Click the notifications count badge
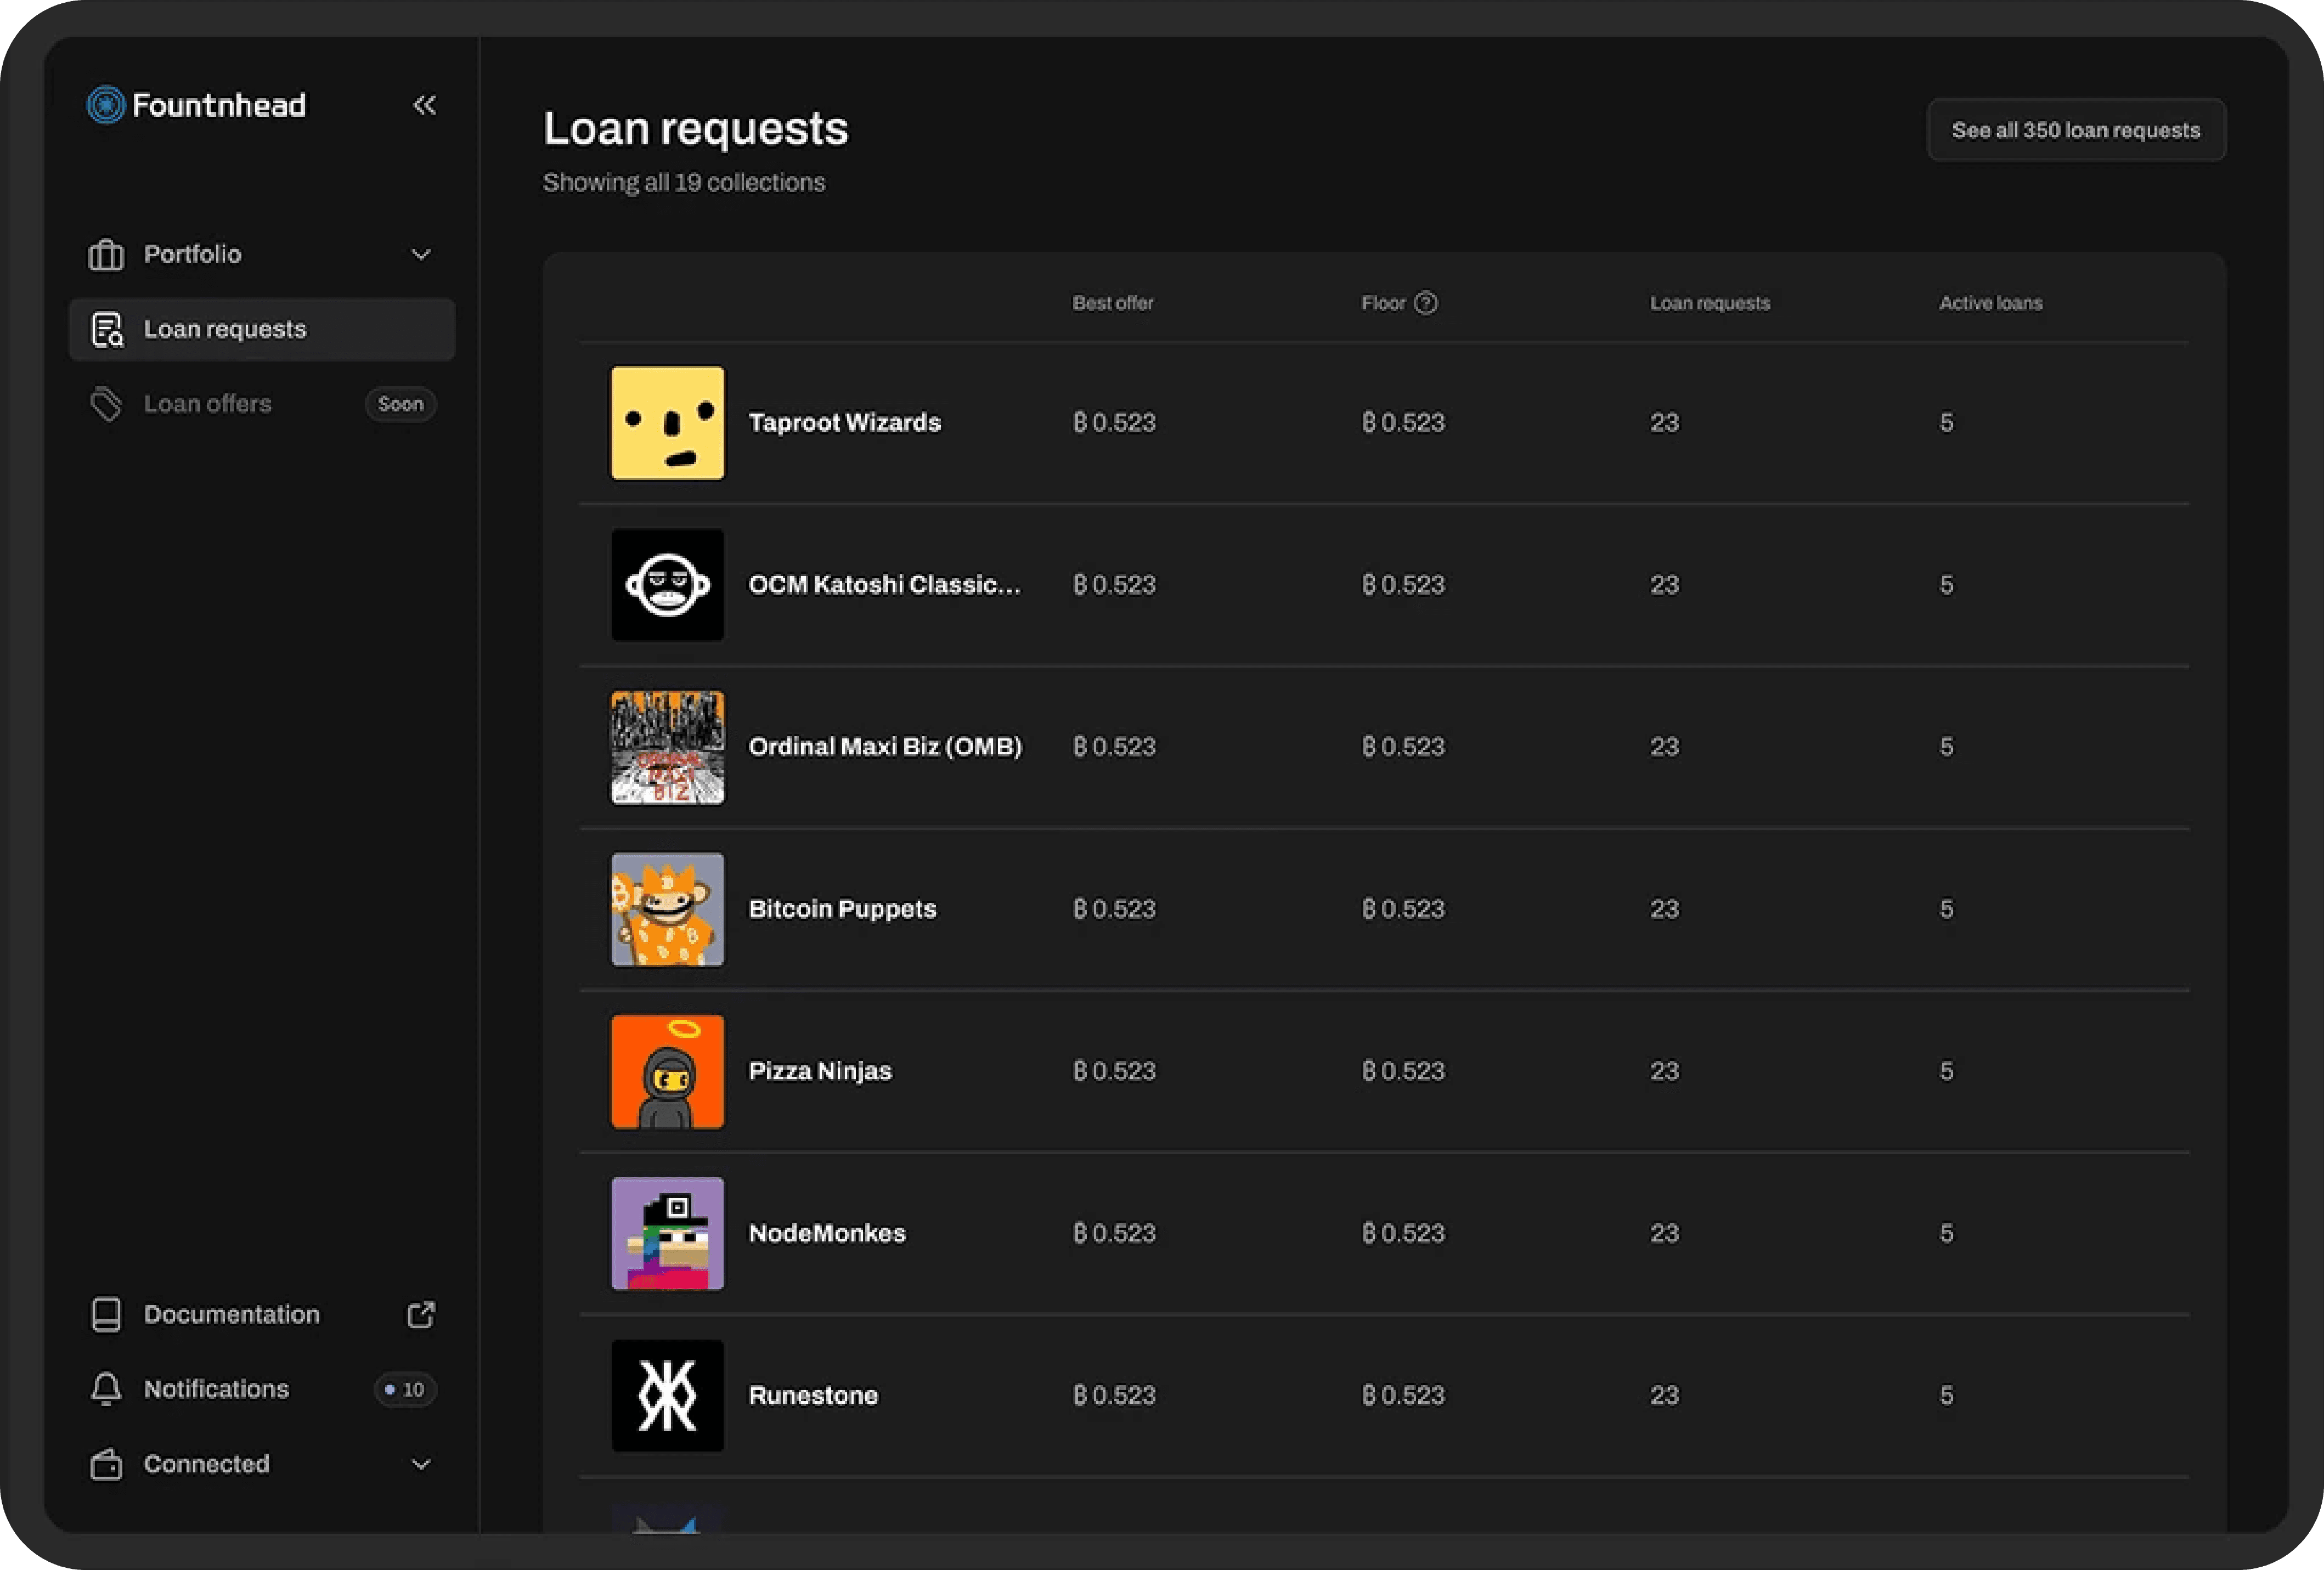This screenshot has width=2324, height=1570. click(405, 1389)
